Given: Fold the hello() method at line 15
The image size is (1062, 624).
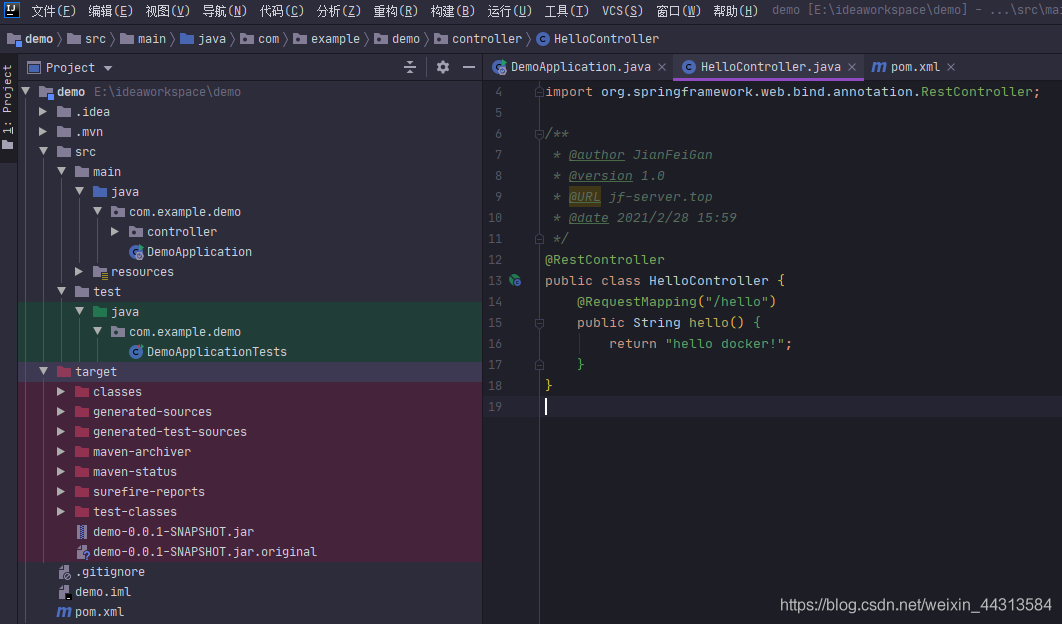Looking at the screenshot, I should coord(539,323).
